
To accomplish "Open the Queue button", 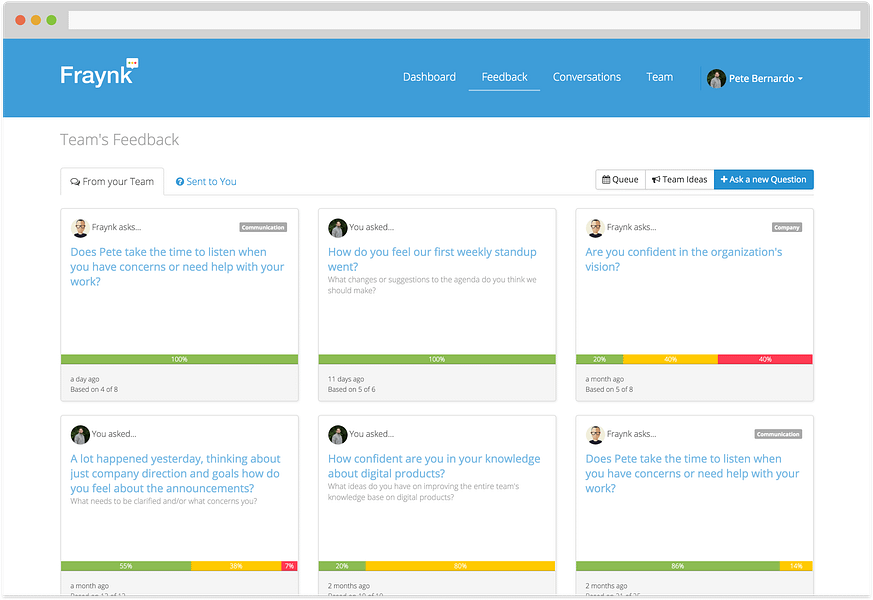I will click(x=620, y=179).
